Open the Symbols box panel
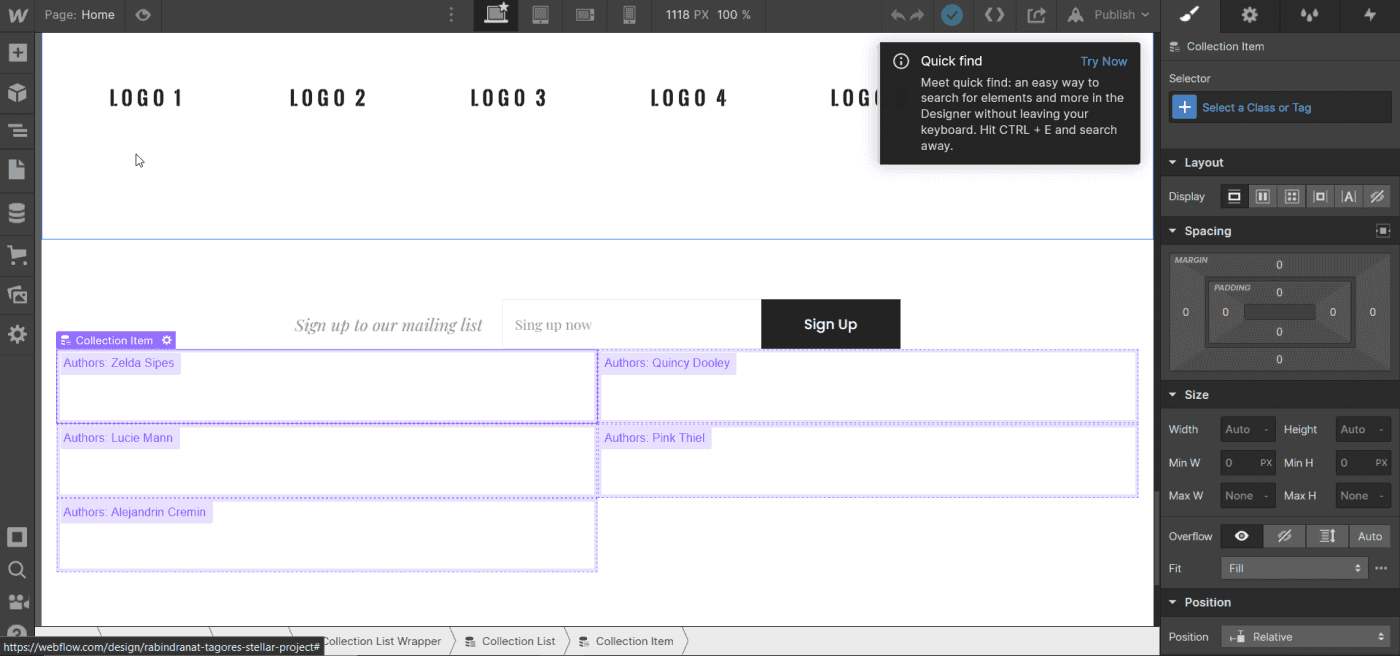This screenshot has height=656, width=1400. [17, 93]
